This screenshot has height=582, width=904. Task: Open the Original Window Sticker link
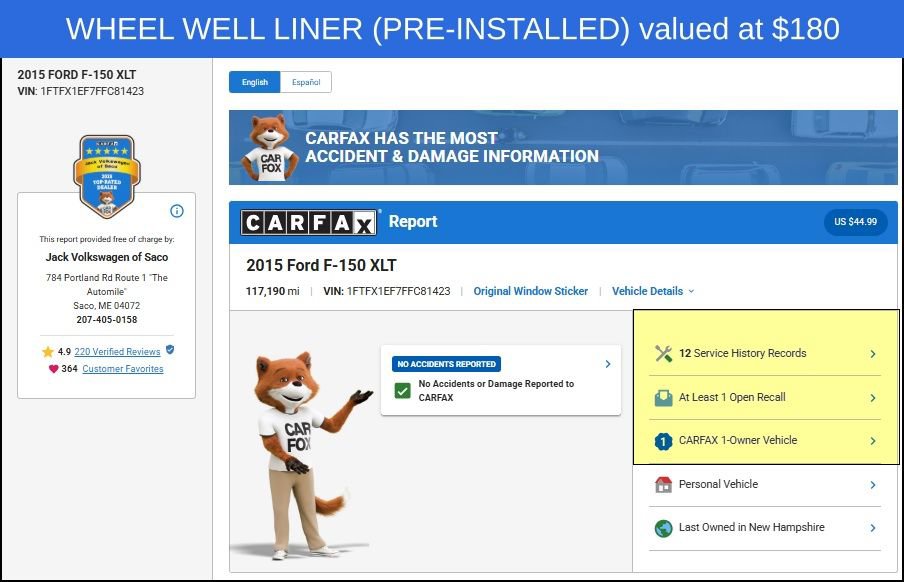(530, 291)
